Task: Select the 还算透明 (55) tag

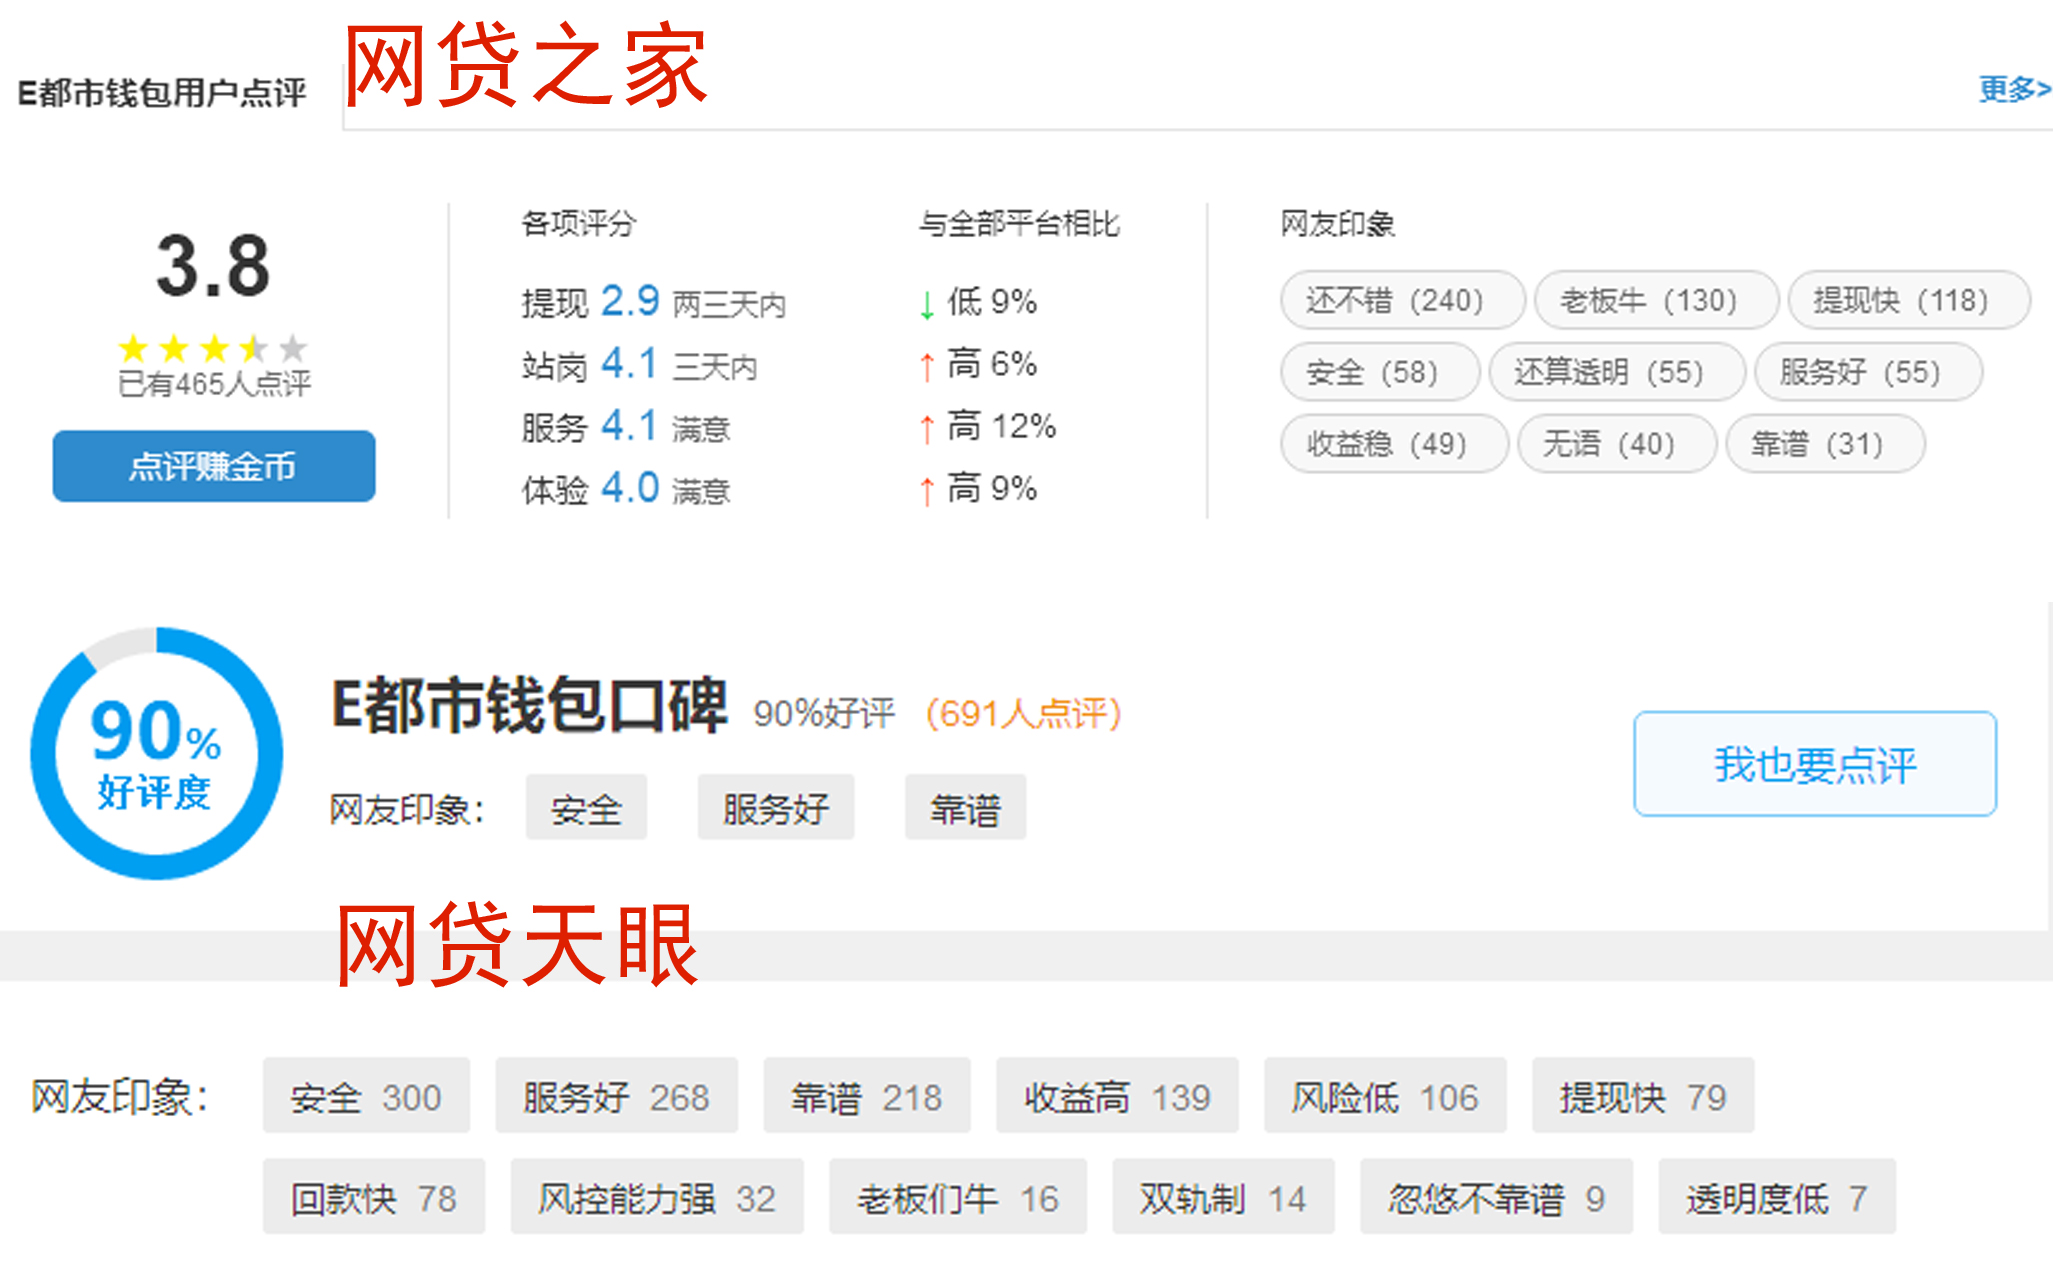Action: point(1617,372)
